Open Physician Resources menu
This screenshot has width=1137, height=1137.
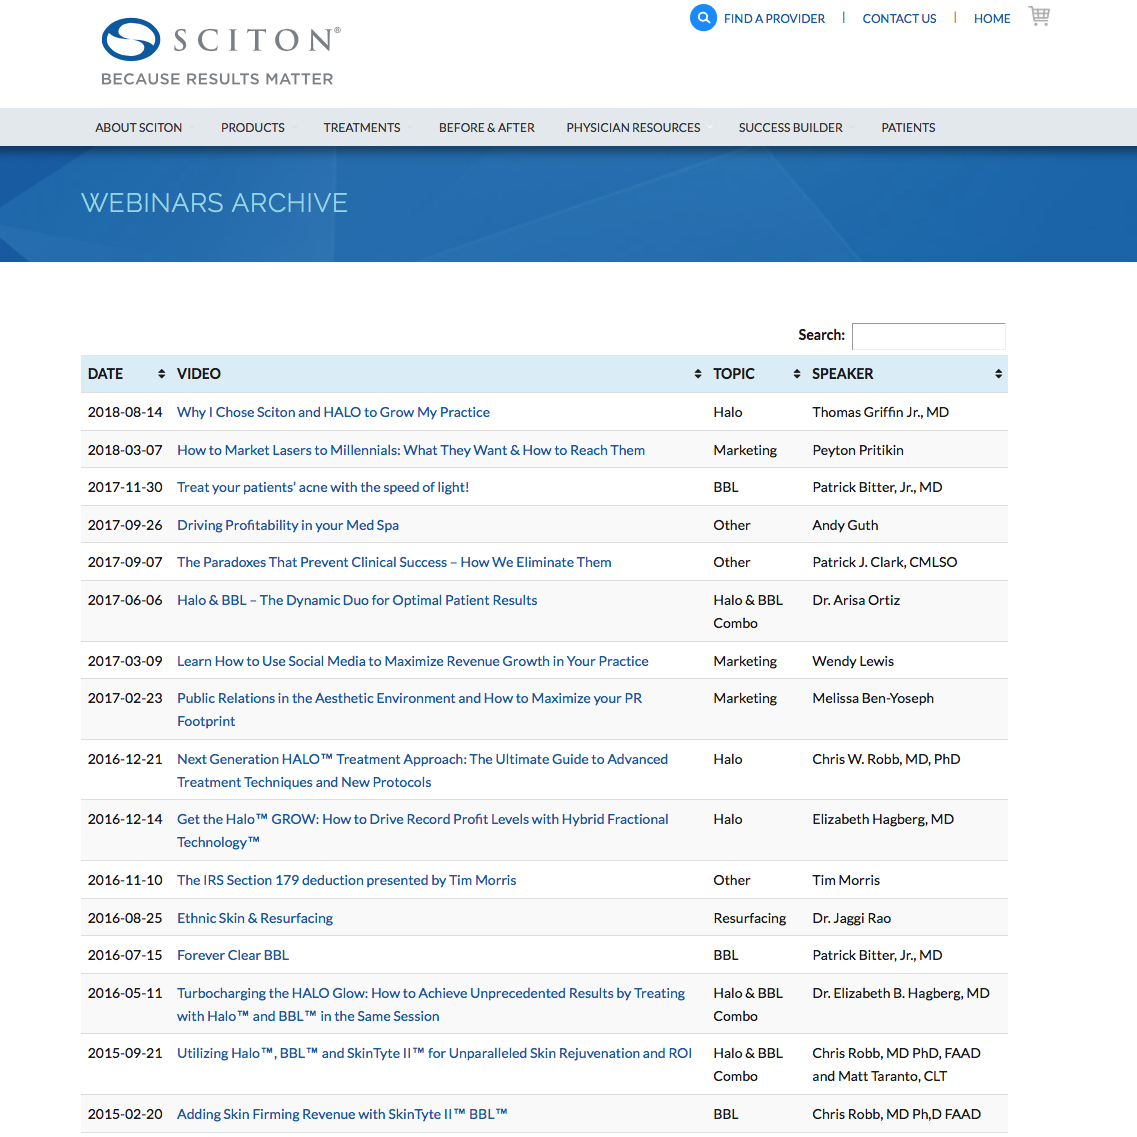click(x=633, y=128)
